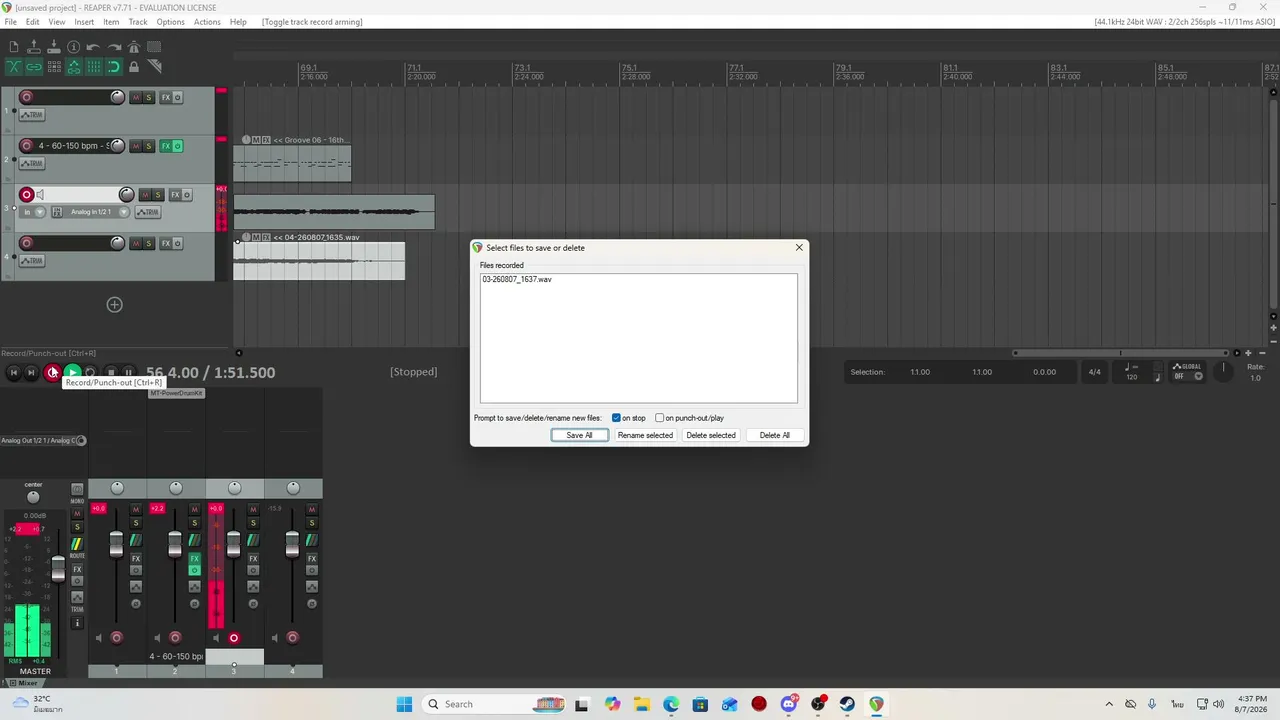Image resolution: width=1280 pixels, height=720 pixels.
Task: Open the Actions menu
Action: click(207, 22)
